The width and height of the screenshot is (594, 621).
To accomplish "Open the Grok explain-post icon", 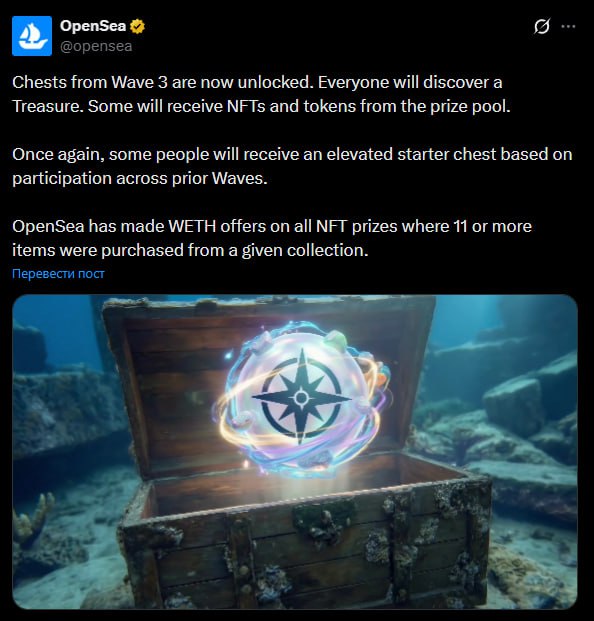I will (541, 27).
